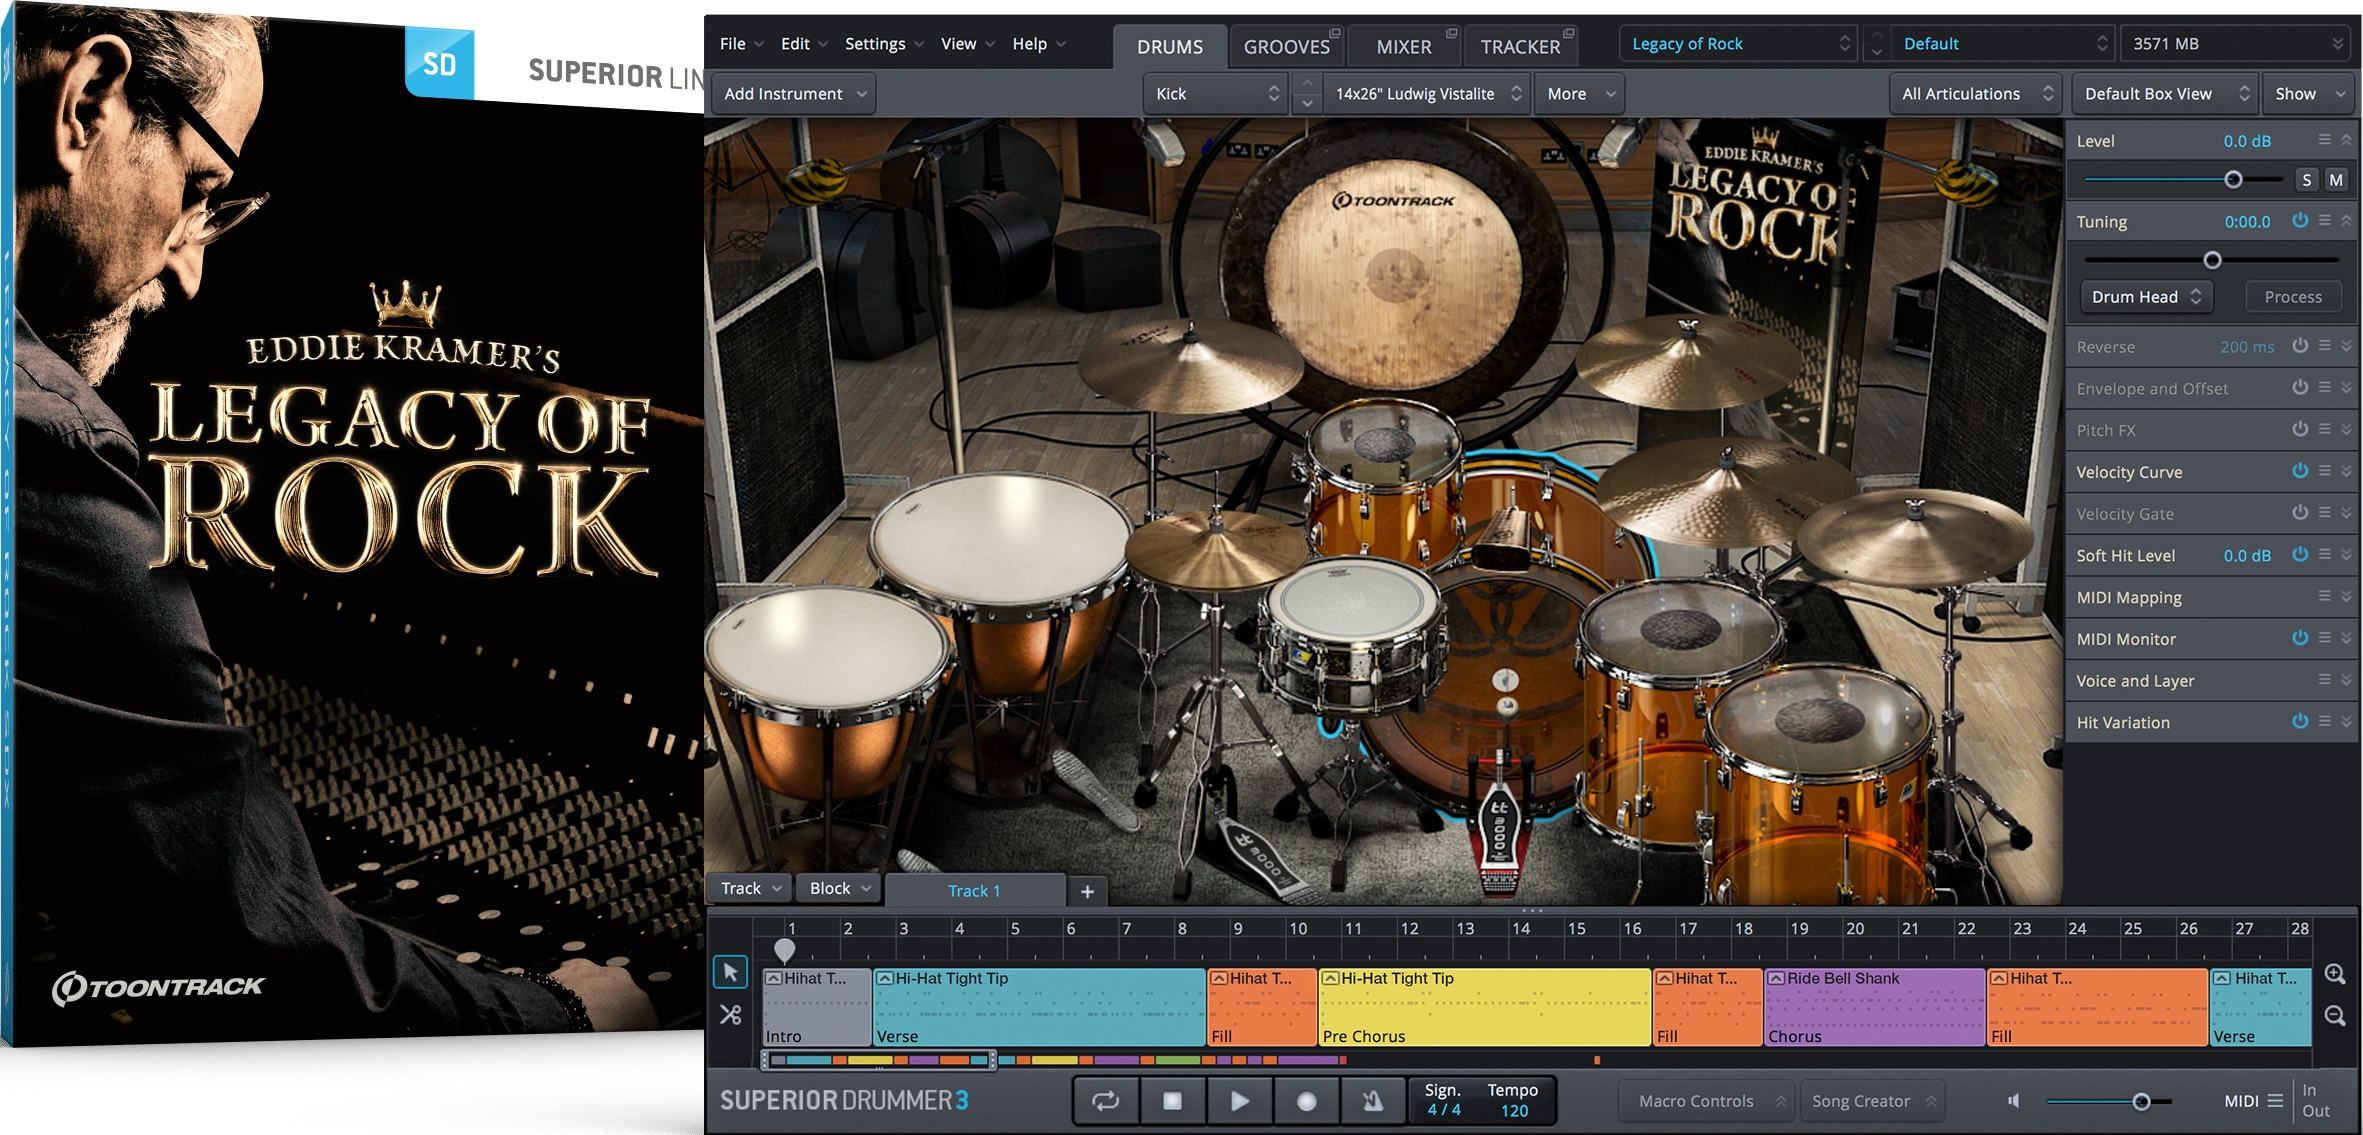Open Default Box View dropdown
Screen dimensions: 2363x1135
2165,94
